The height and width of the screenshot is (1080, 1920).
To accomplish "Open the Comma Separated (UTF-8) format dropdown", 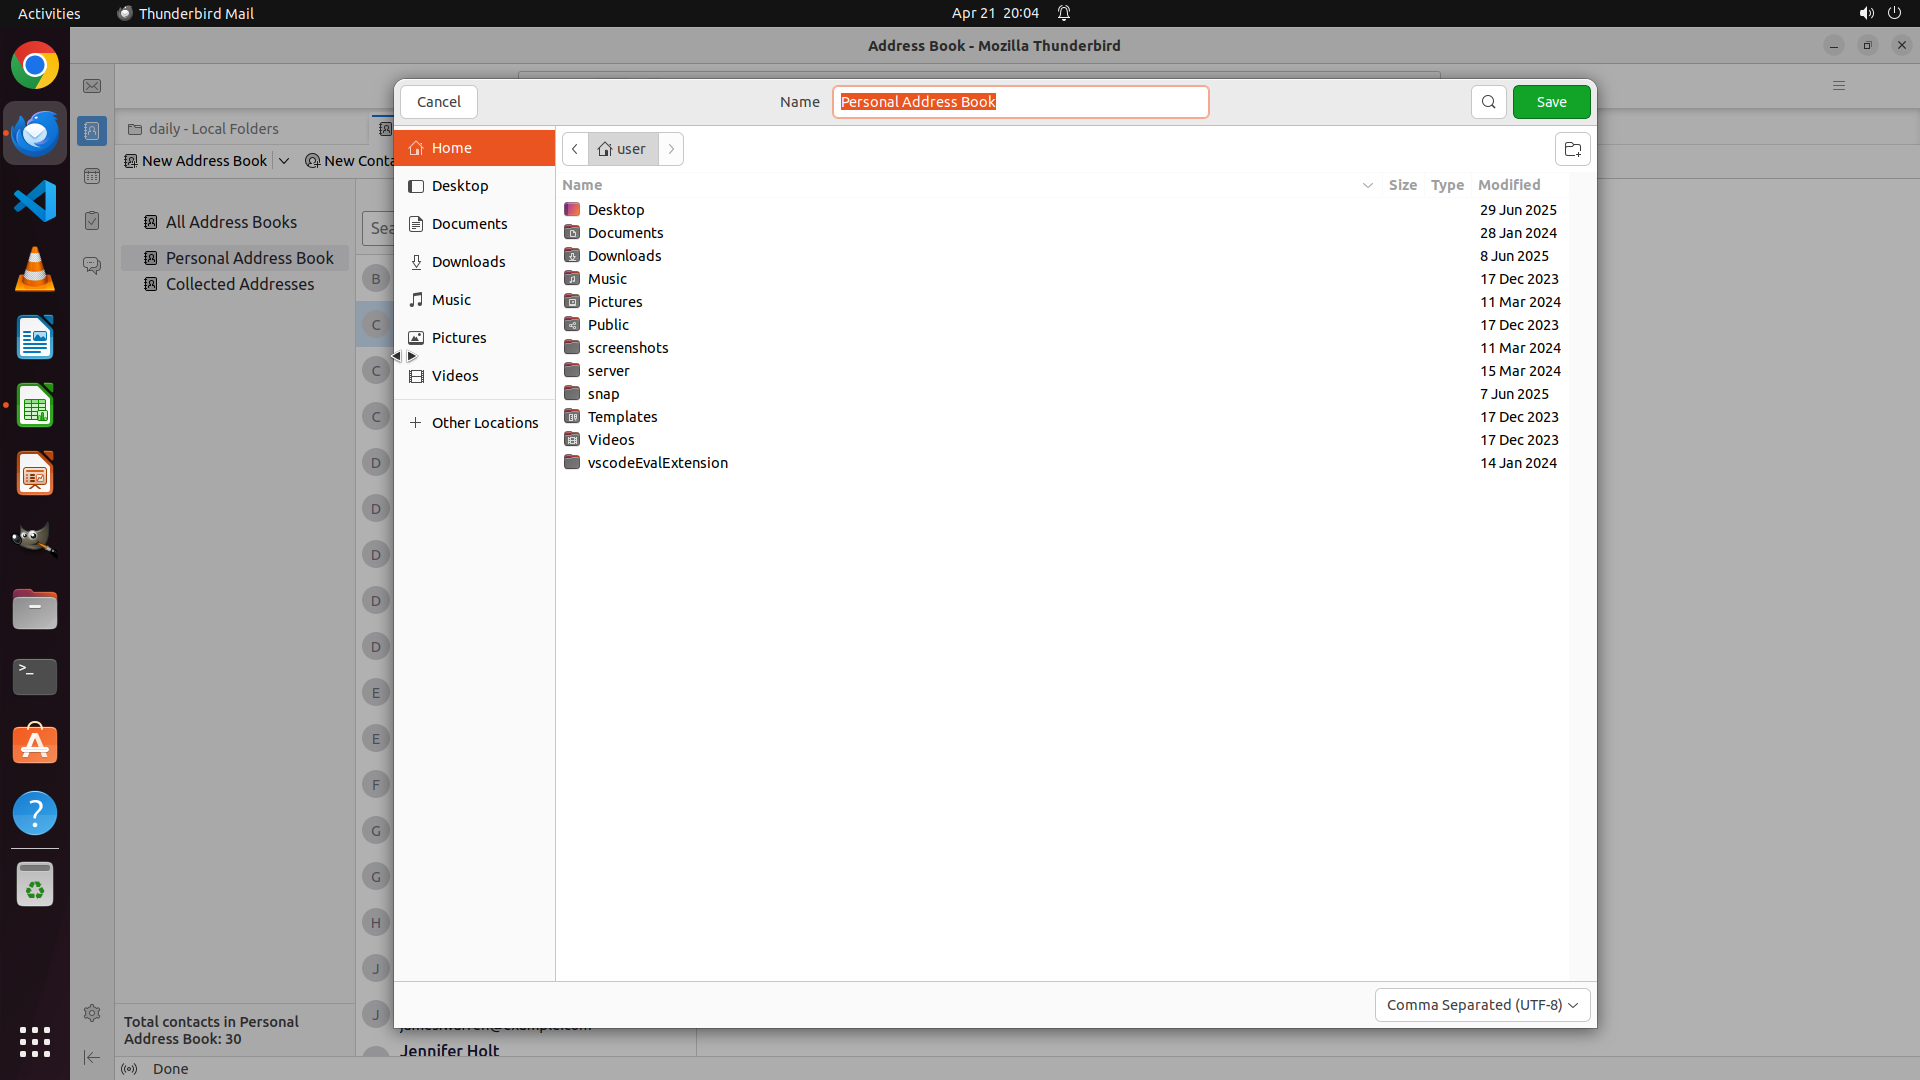I will (x=1481, y=1005).
